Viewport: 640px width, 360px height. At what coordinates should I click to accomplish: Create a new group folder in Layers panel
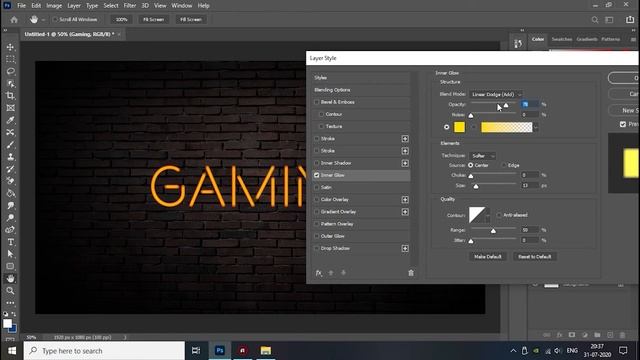(x=598, y=335)
